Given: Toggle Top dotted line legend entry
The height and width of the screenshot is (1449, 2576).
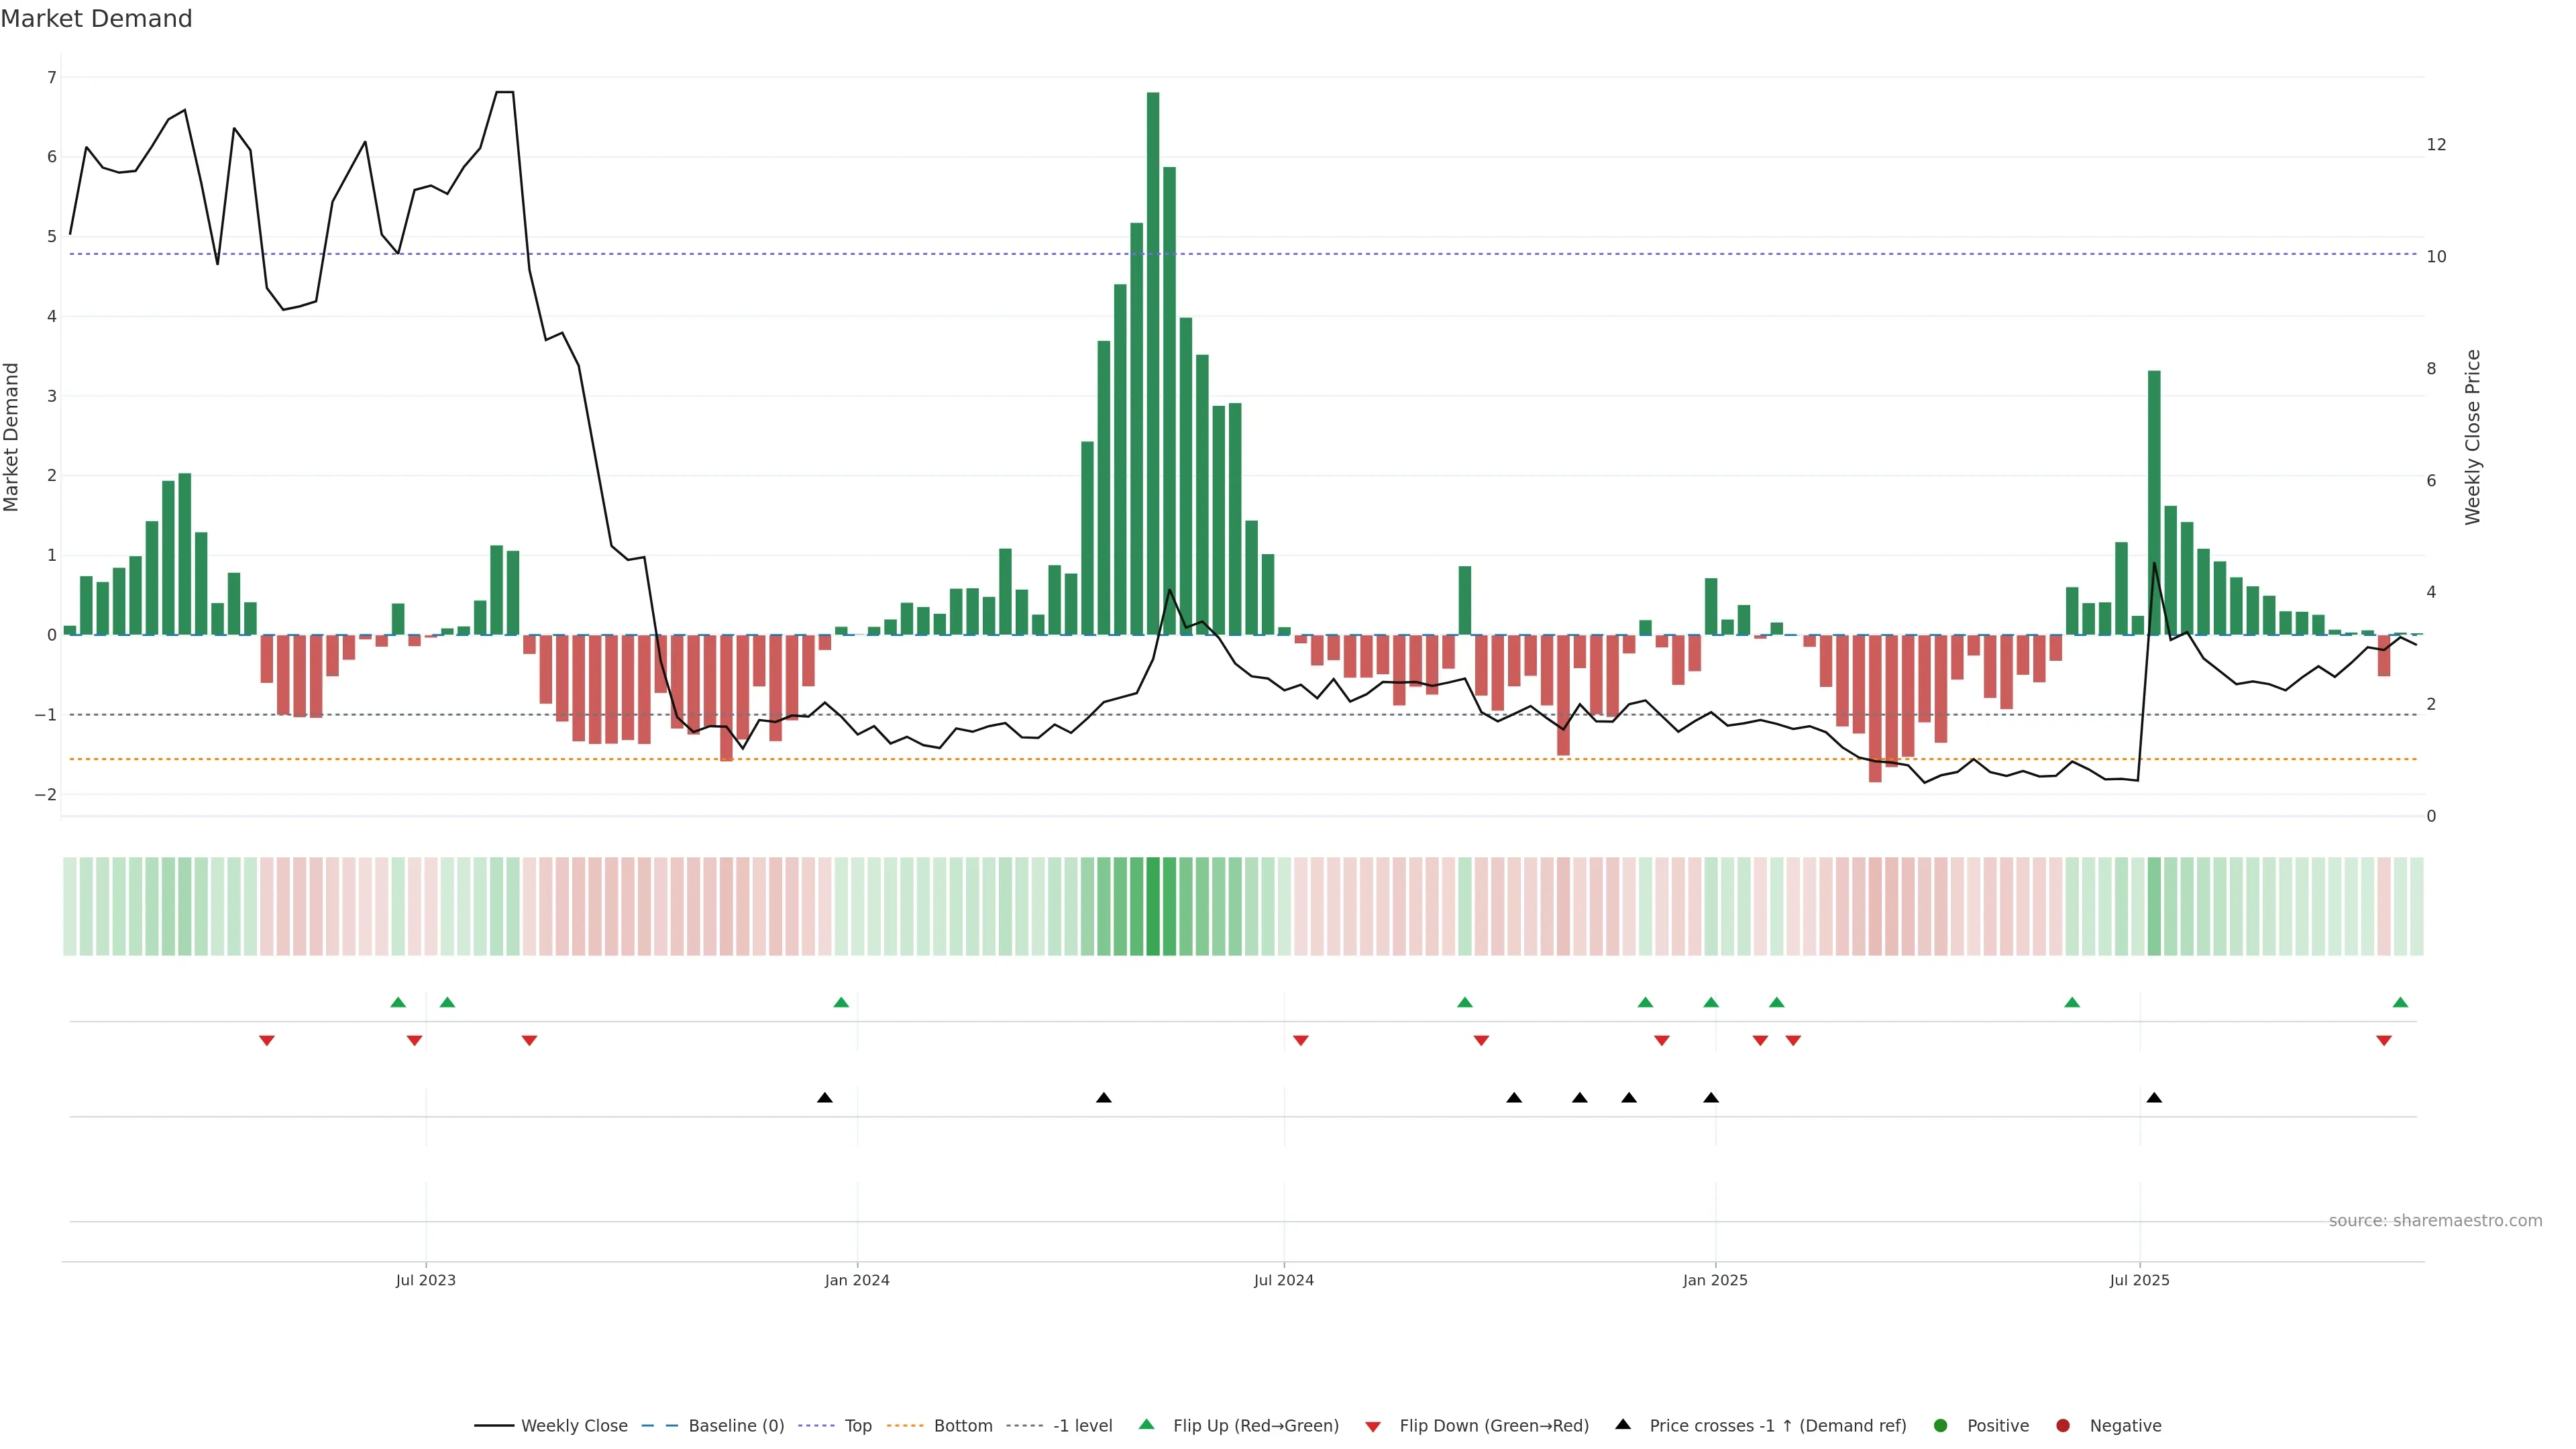Looking at the screenshot, I should pyautogui.click(x=857, y=1426).
